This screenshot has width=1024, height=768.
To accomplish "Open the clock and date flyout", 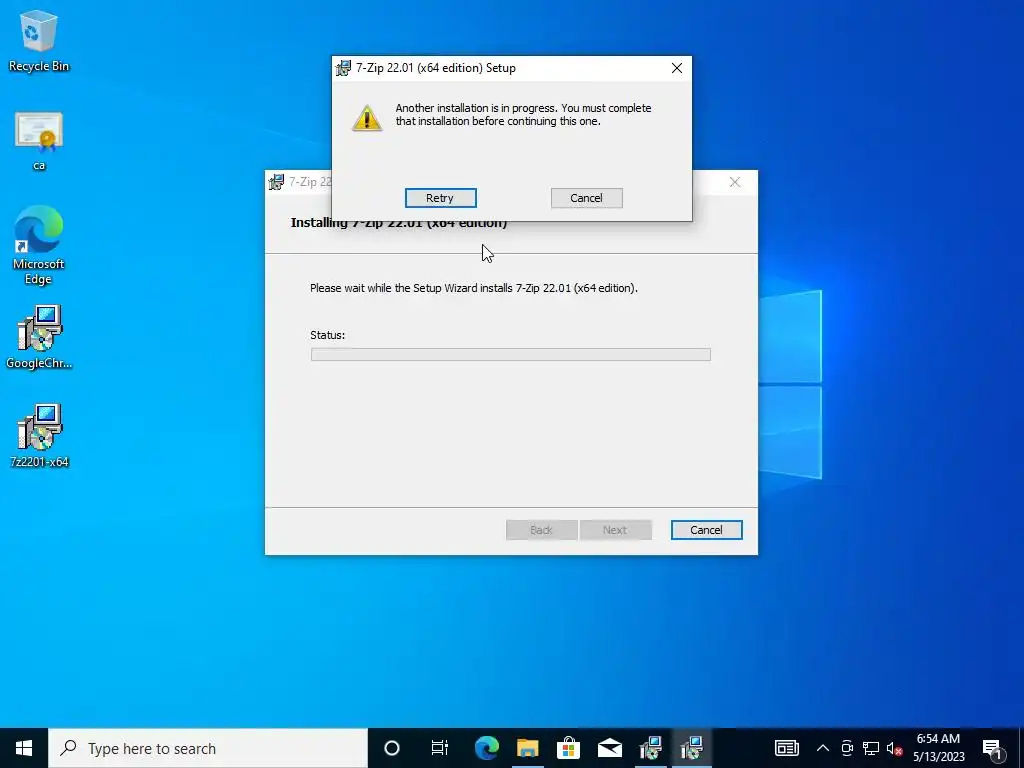I will [x=938, y=748].
